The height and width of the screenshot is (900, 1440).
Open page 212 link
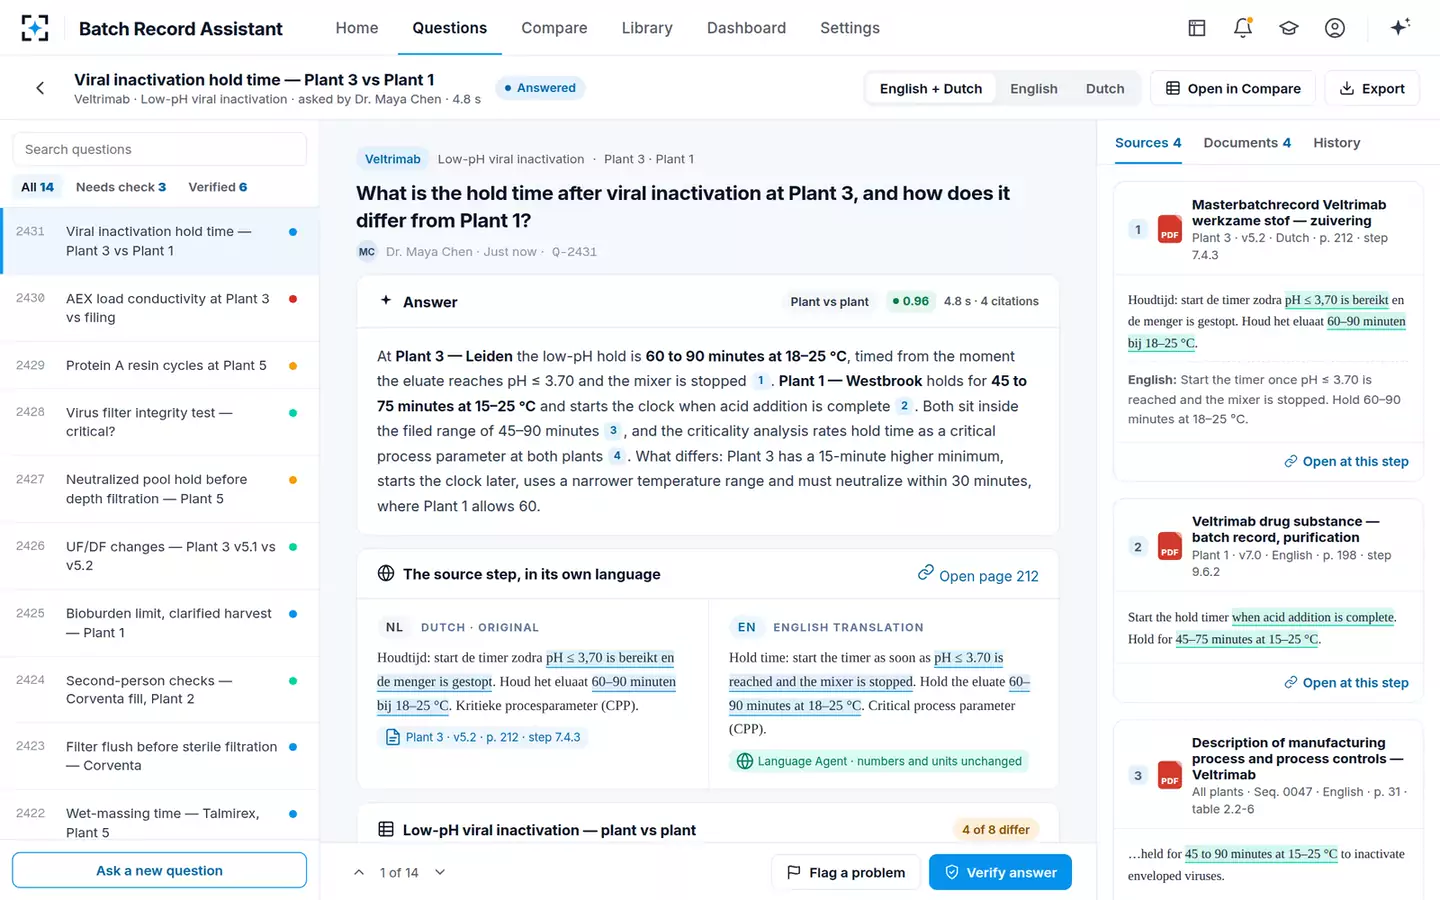(978, 575)
